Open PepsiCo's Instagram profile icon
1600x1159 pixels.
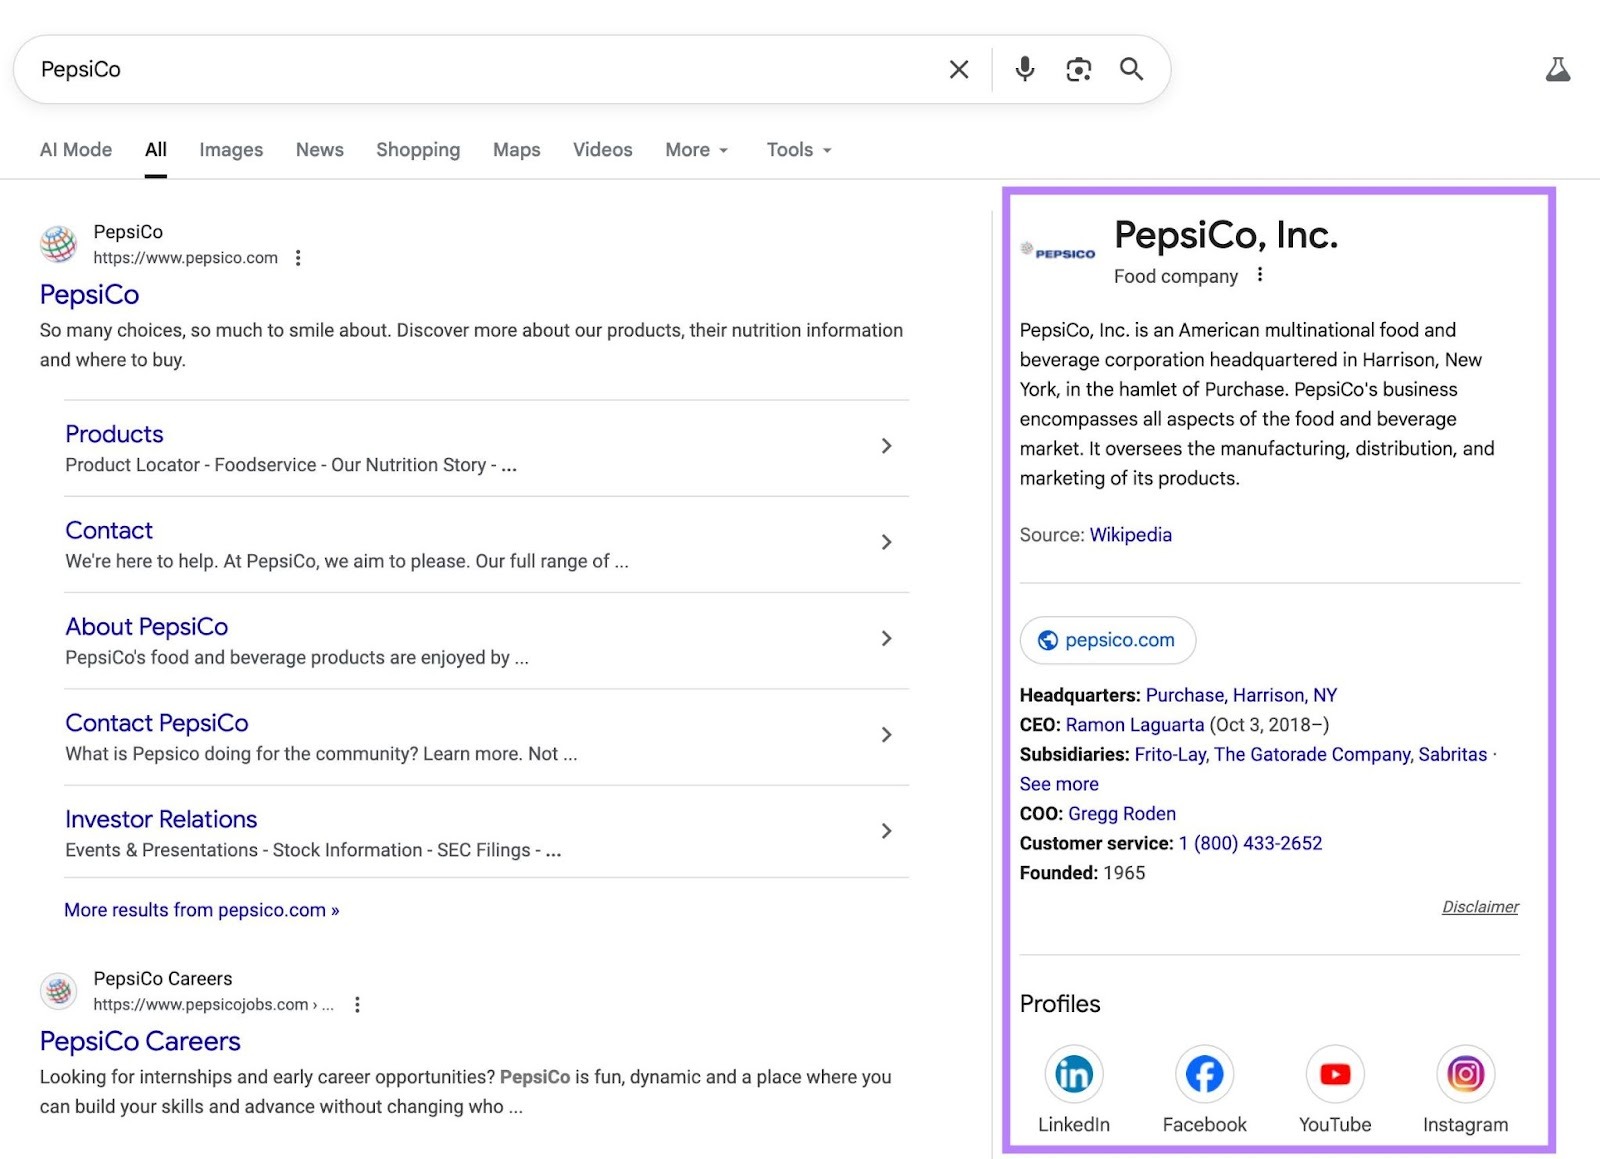tap(1465, 1072)
